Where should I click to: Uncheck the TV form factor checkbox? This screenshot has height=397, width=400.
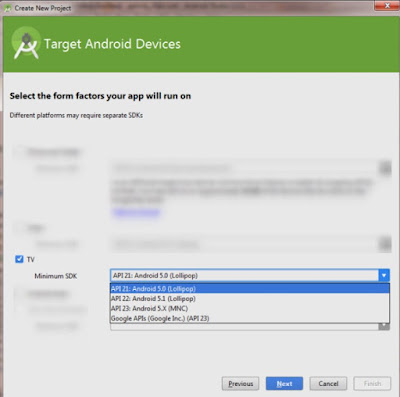tap(19, 259)
